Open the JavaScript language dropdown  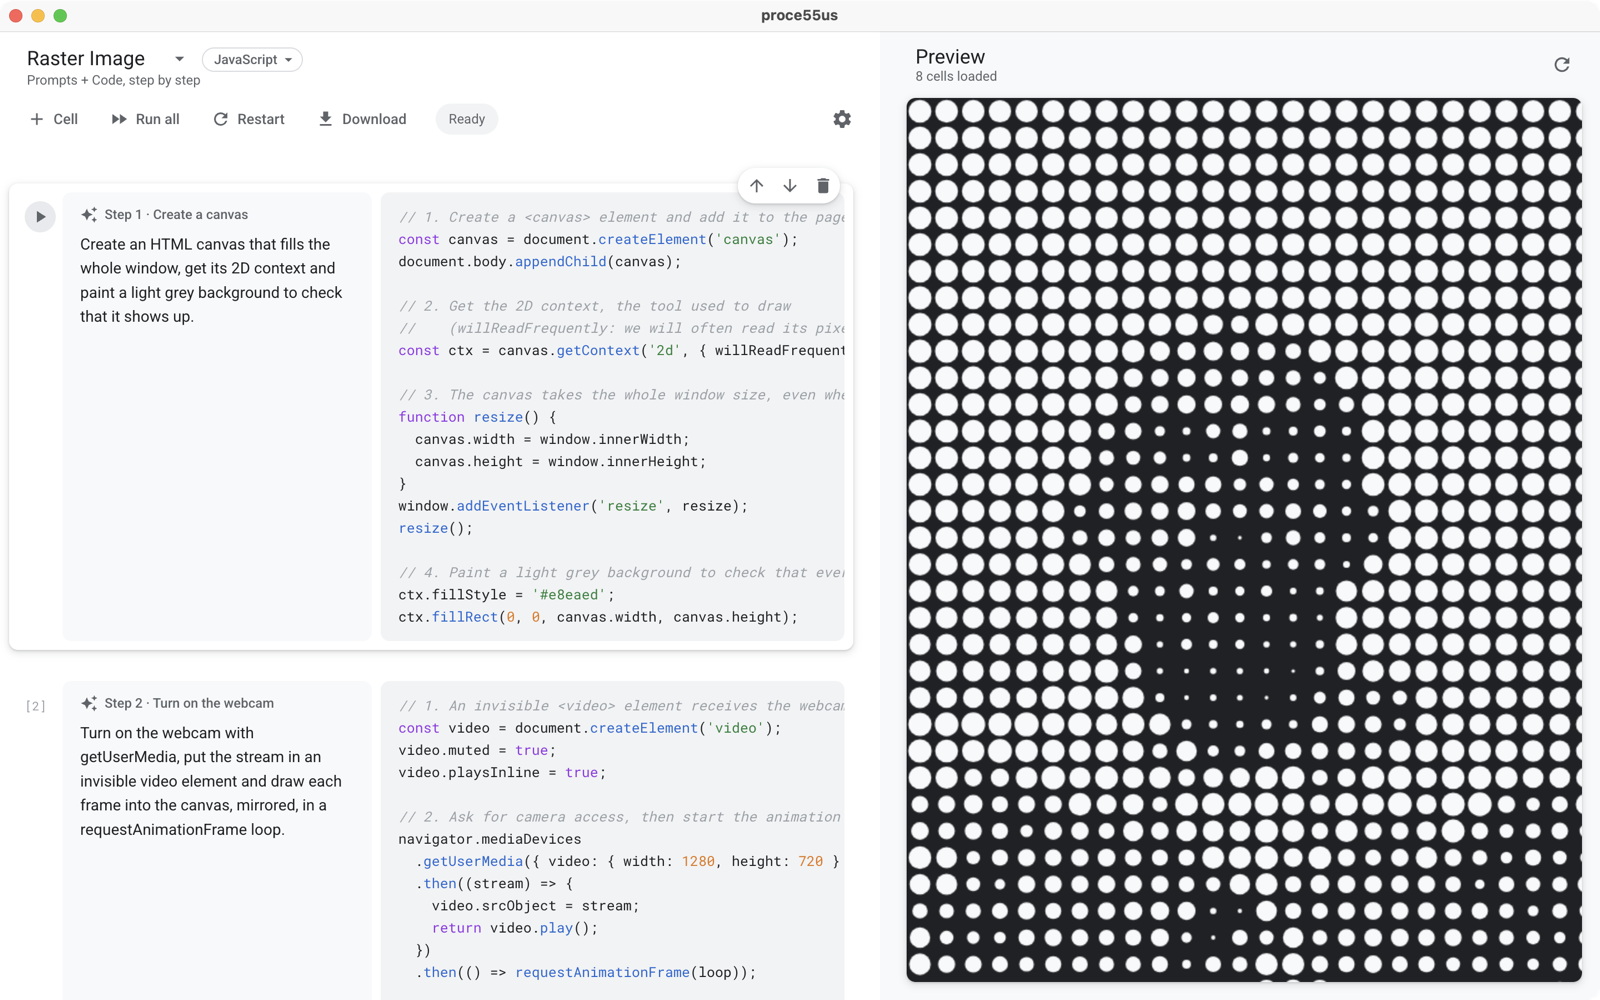(x=252, y=60)
